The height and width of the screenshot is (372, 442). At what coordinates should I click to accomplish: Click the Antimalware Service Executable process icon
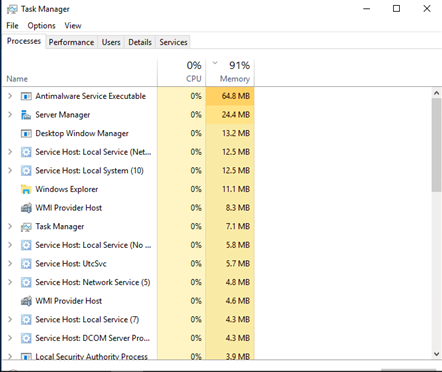(x=26, y=96)
